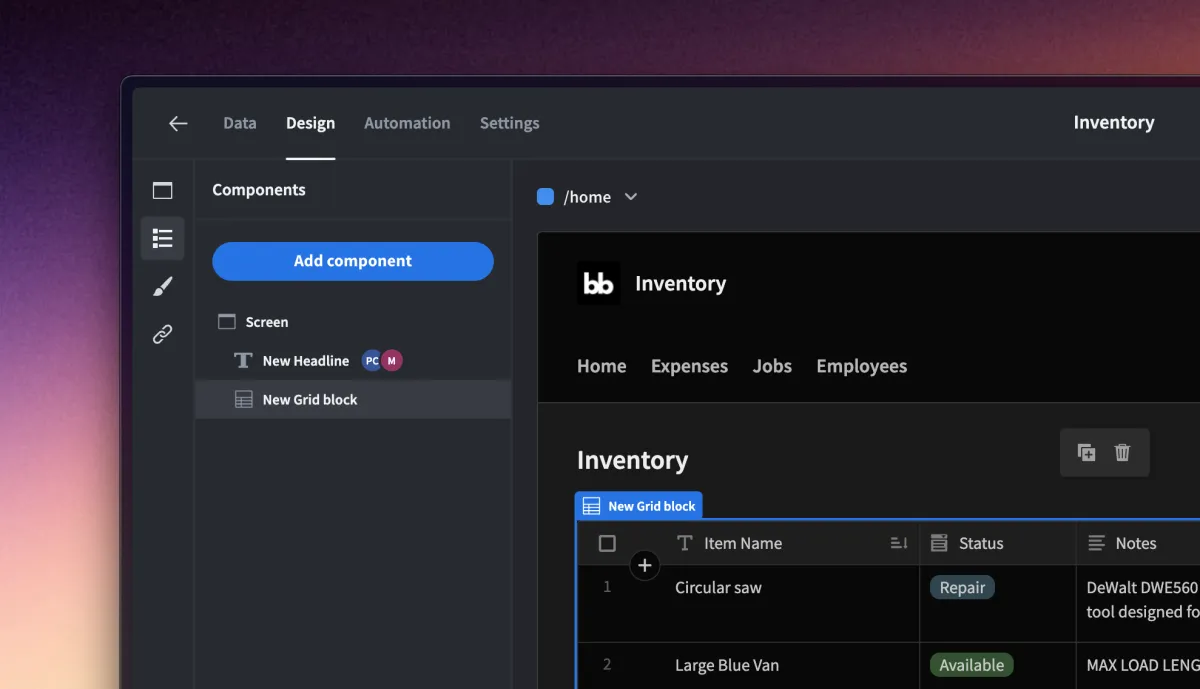The width and height of the screenshot is (1200, 689).
Task: Click the round plus add-row button
Action: click(645, 566)
